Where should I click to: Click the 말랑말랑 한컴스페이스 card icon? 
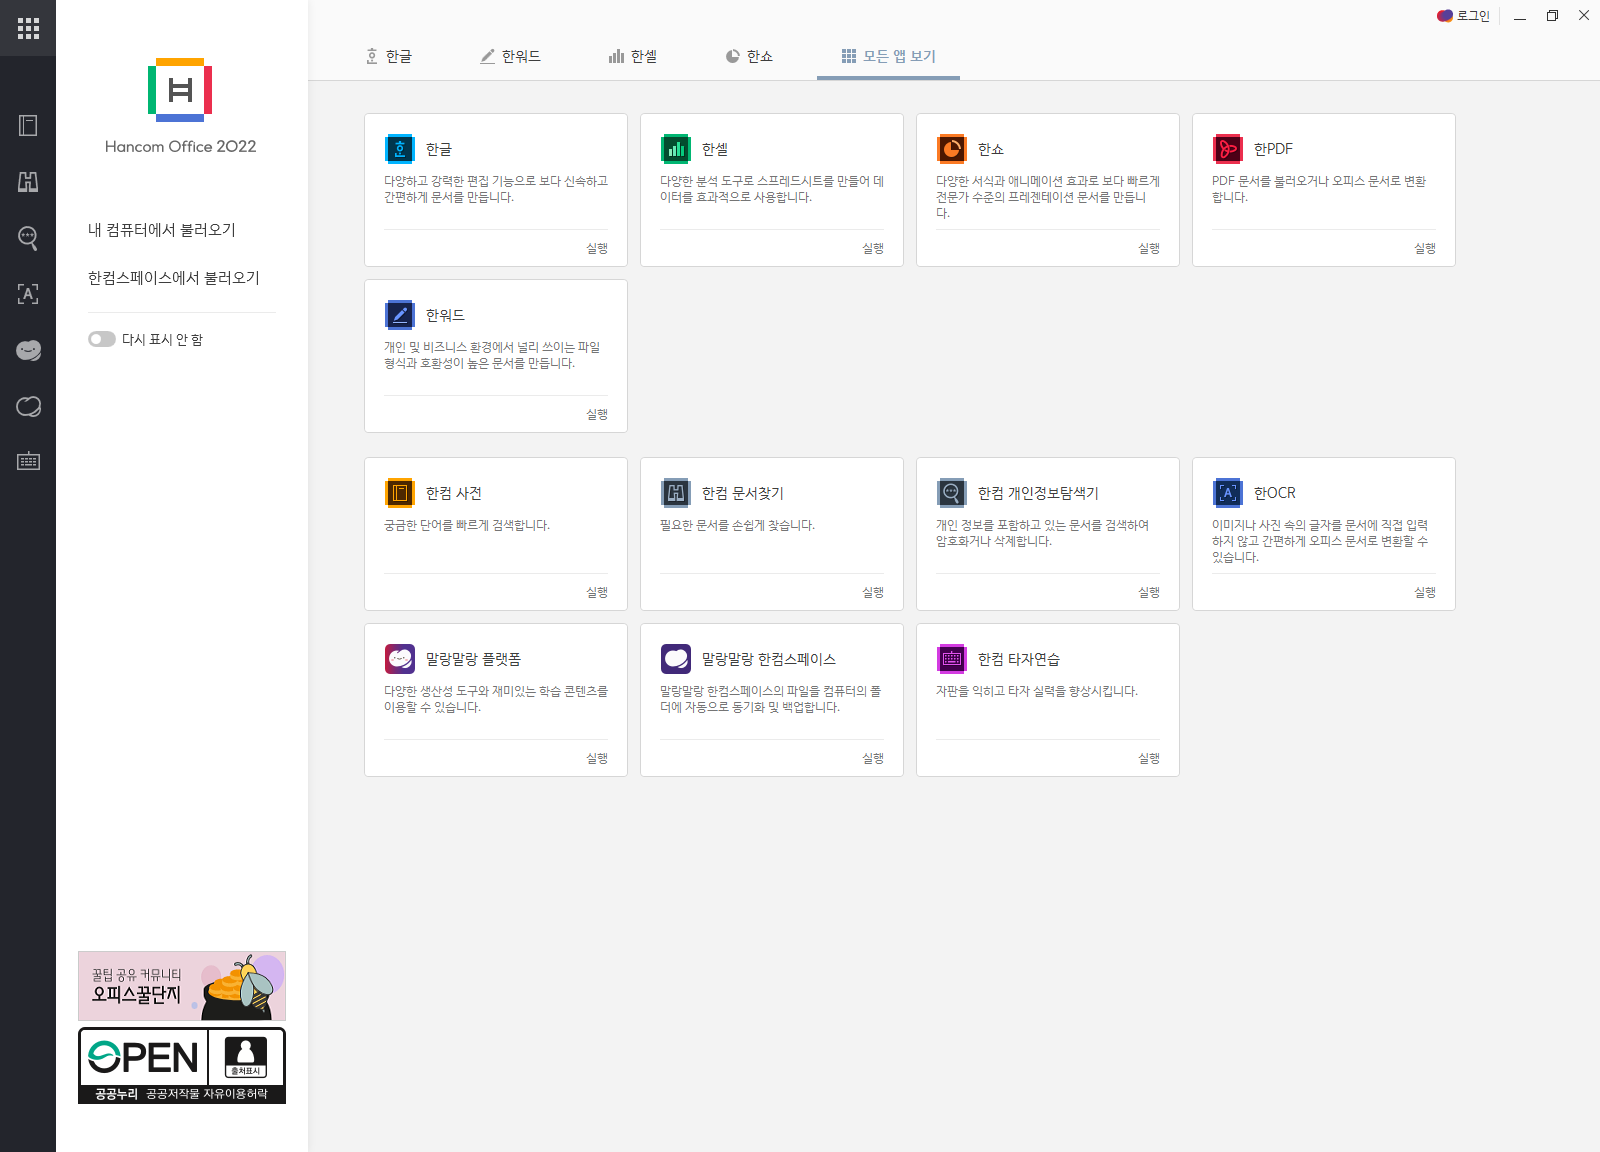[x=676, y=659]
